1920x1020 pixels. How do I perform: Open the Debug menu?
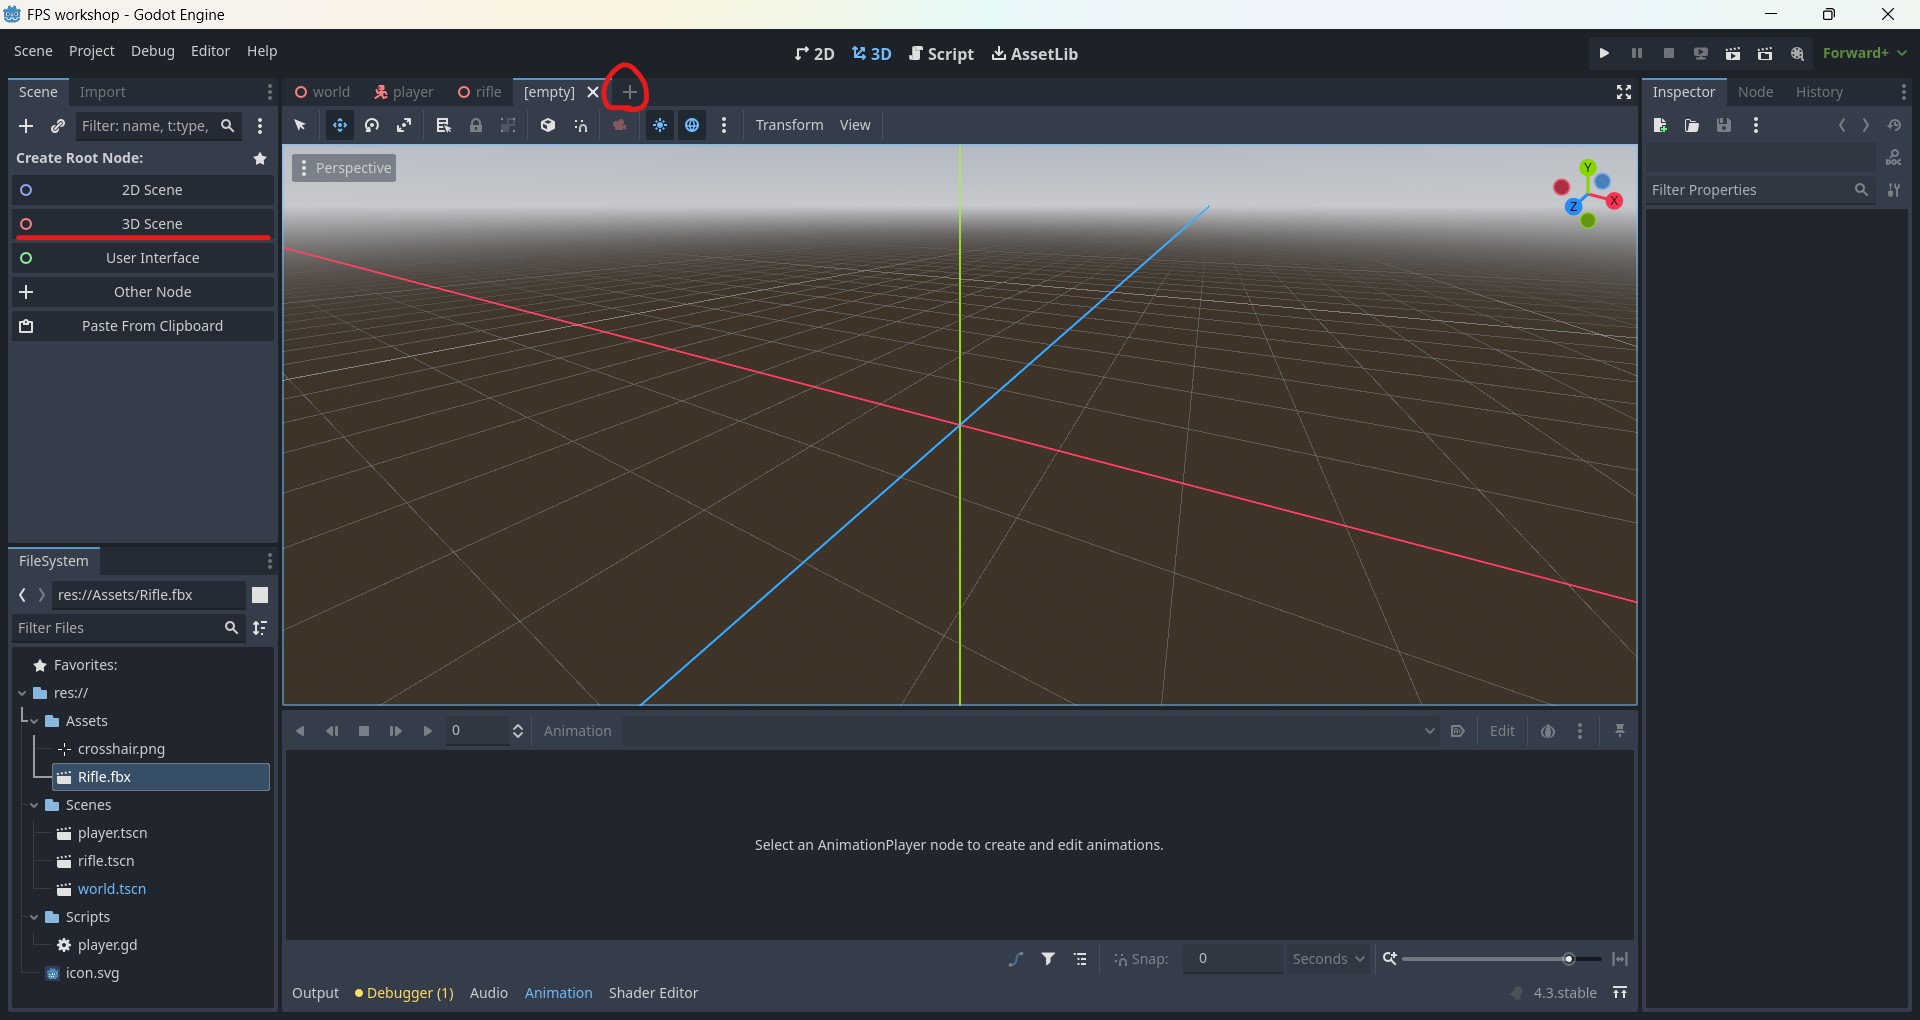point(152,51)
